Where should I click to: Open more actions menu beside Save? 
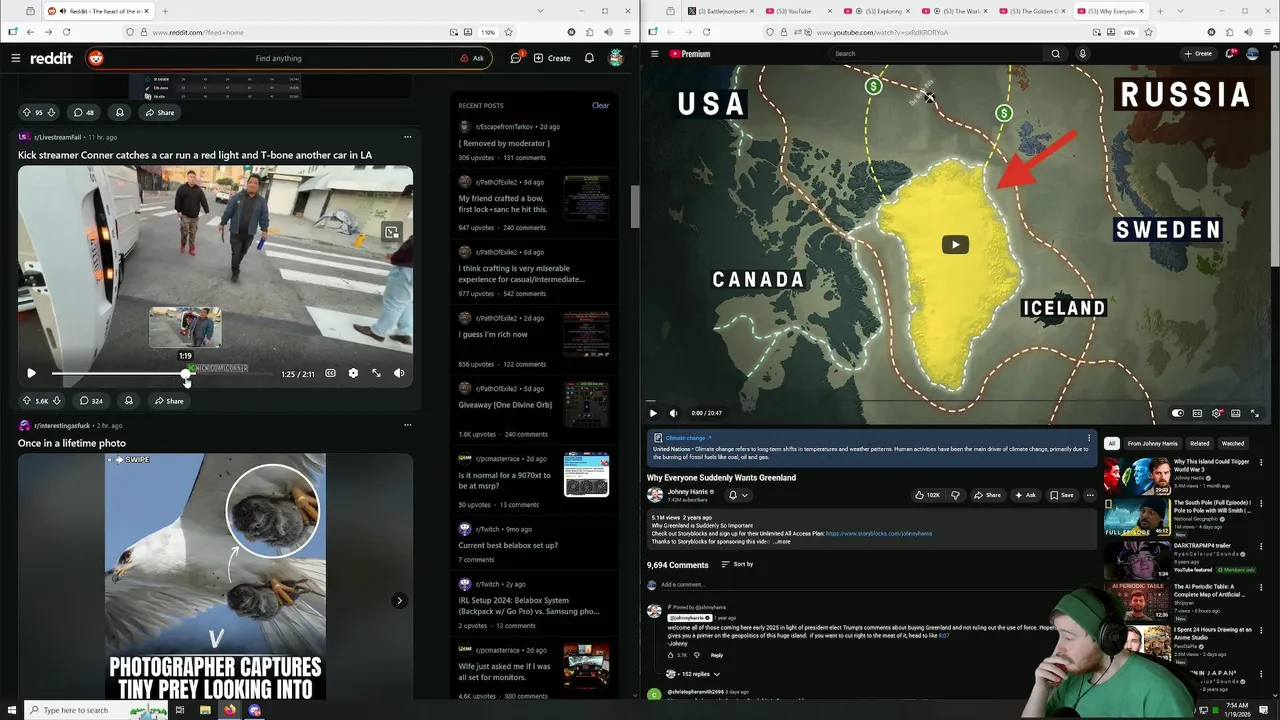(x=1090, y=495)
